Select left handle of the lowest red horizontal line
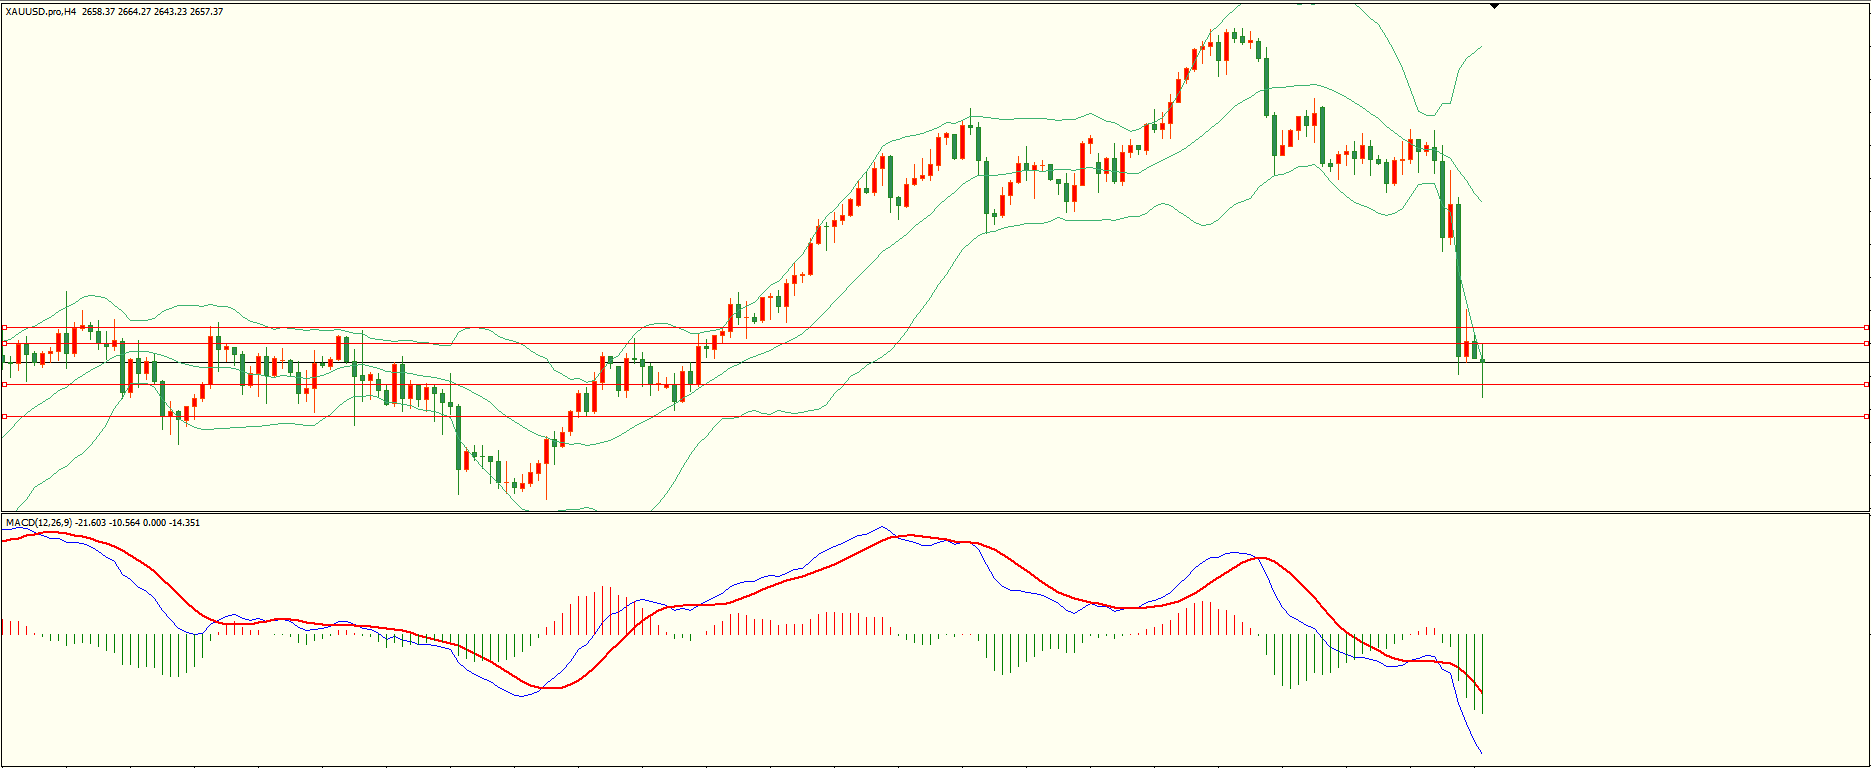This screenshot has height=768, width=1871. (x=4, y=416)
